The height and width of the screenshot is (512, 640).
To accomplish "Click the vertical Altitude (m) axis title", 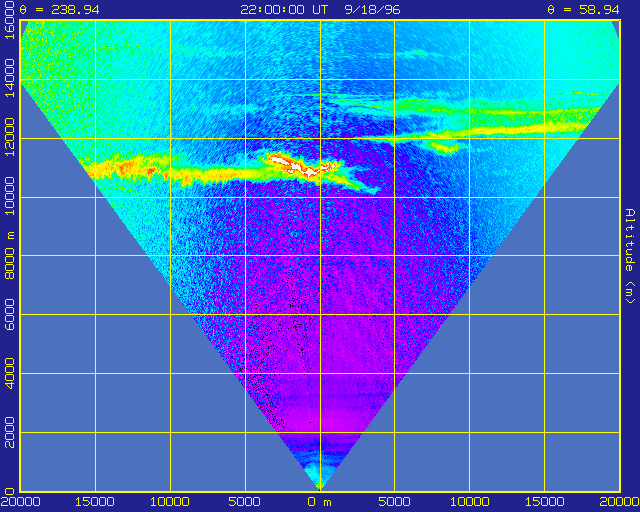I will (631, 256).
